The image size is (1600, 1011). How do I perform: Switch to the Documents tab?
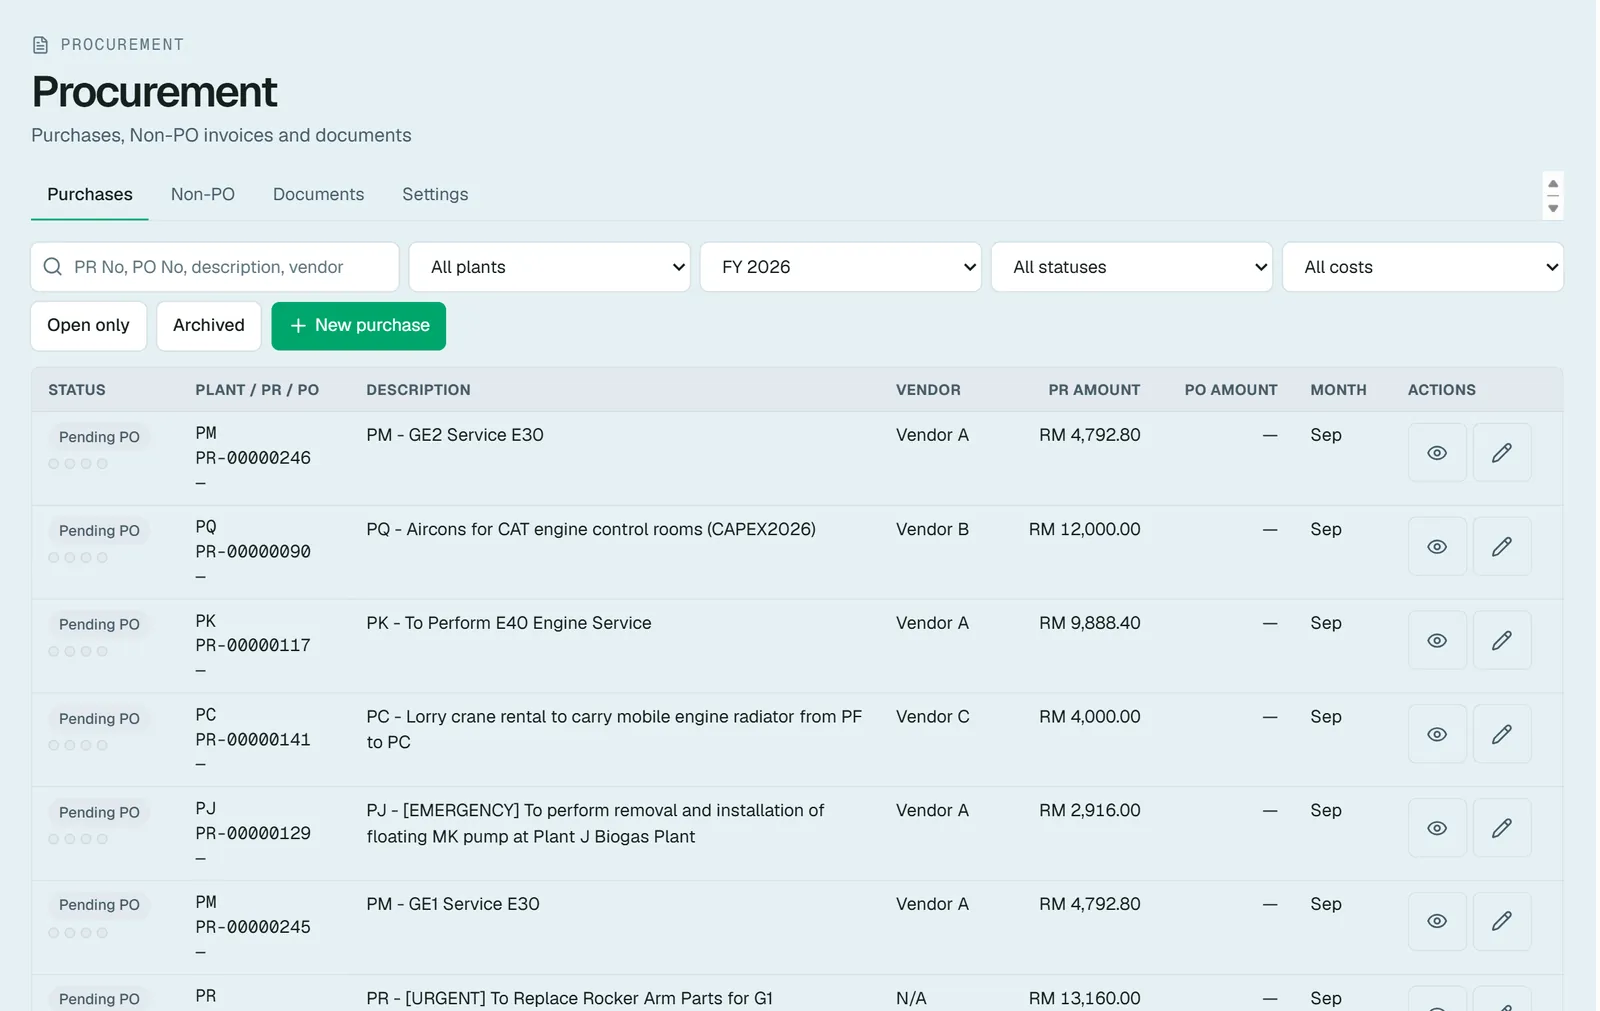[318, 195]
